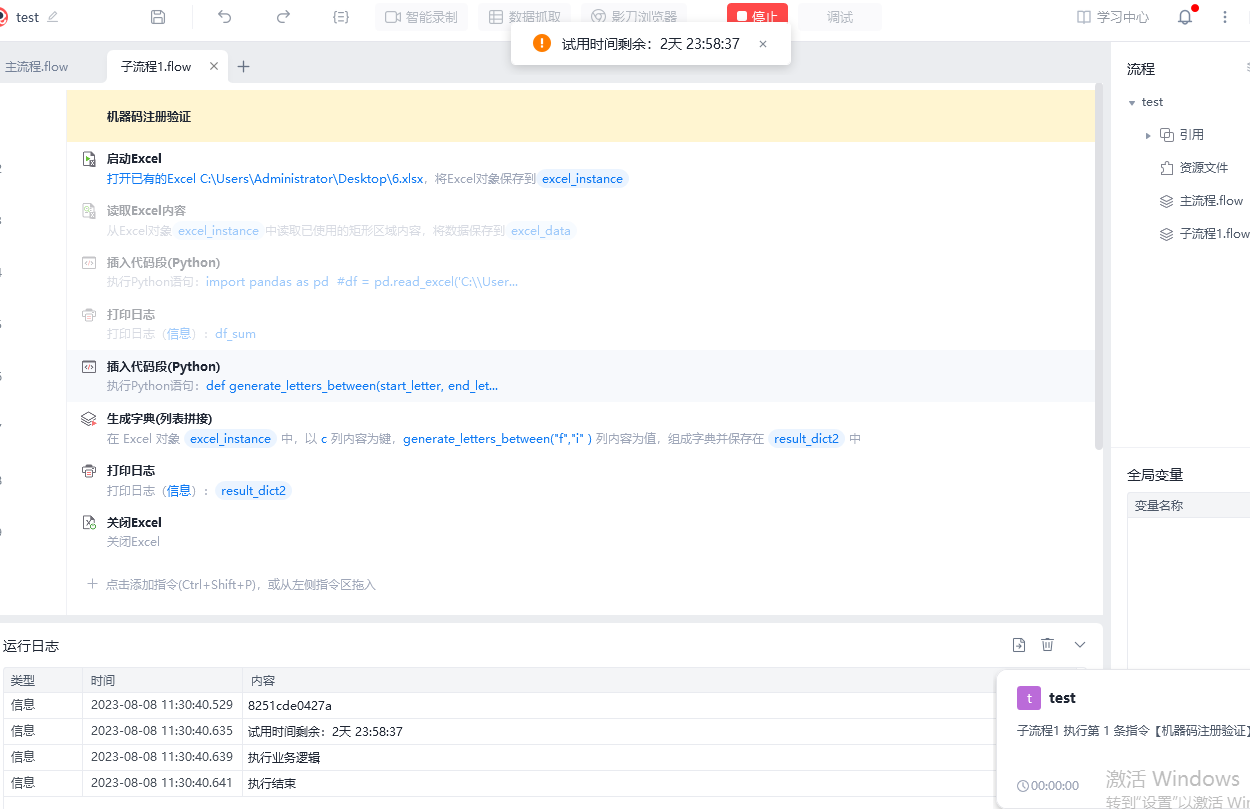Open 数据抓取 data capture tool

[525, 17]
